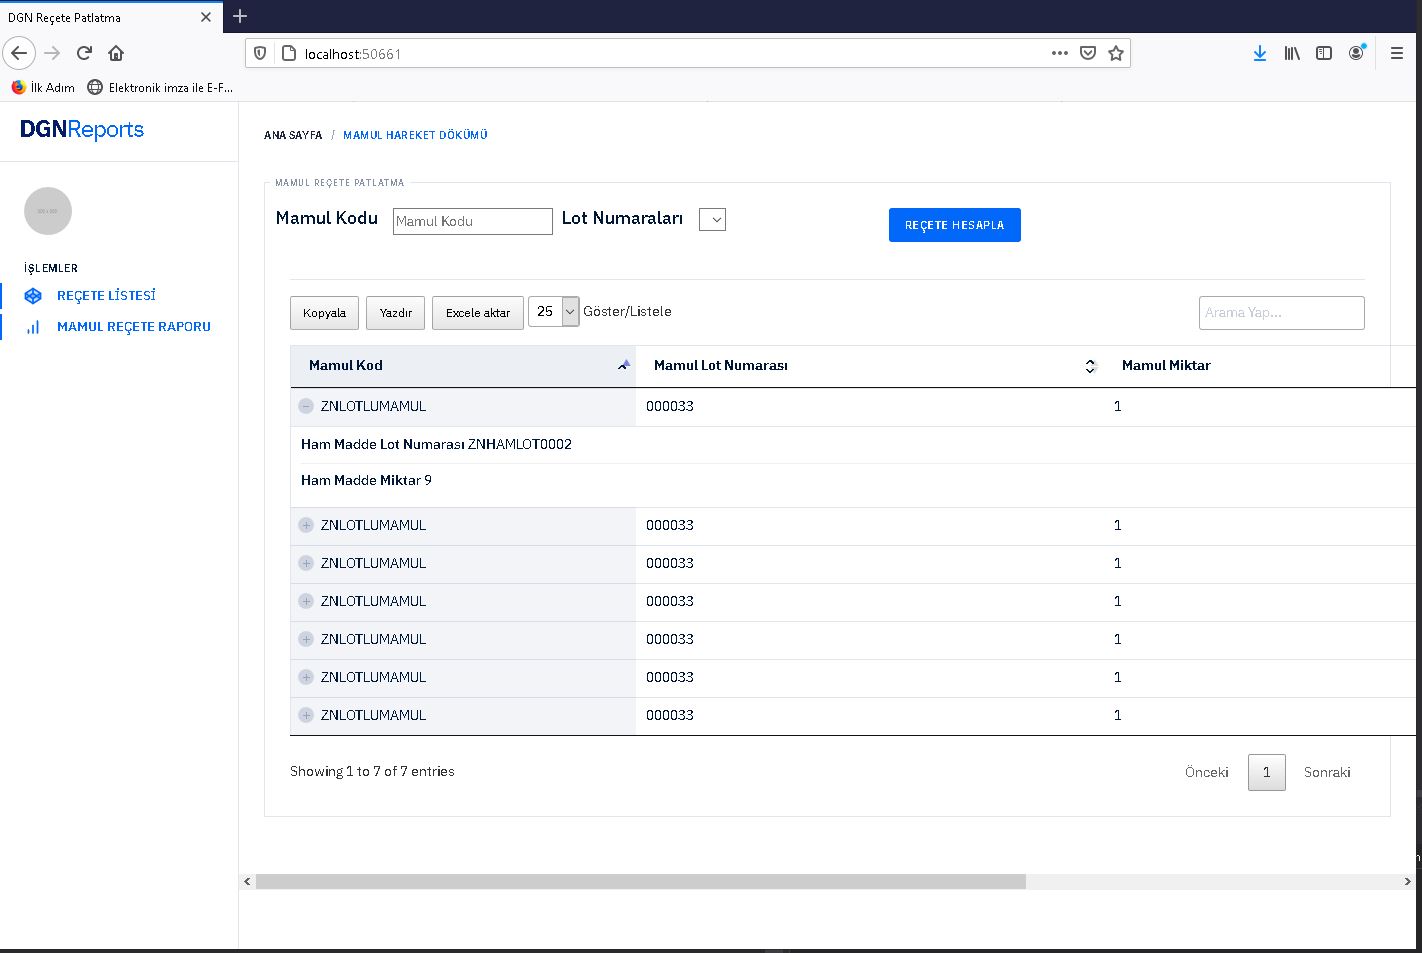Click the user avatar placeholder image
1422x953 pixels.
[48, 211]
